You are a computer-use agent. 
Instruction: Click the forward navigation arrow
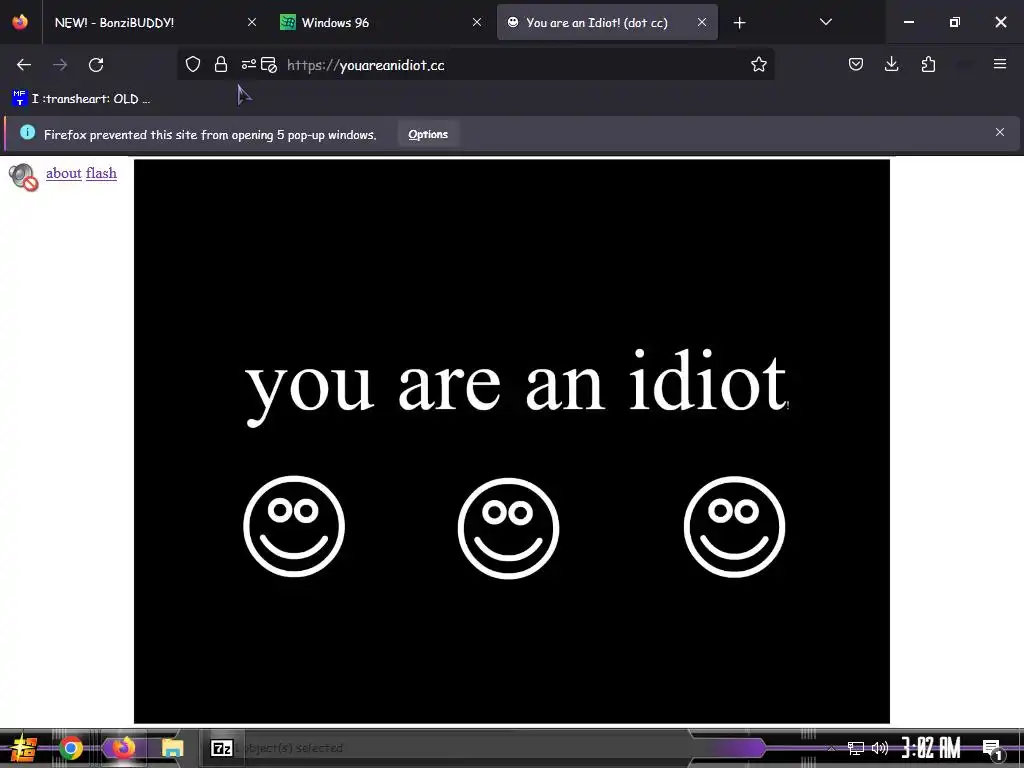pyautogui.click(x=60, y=65)
